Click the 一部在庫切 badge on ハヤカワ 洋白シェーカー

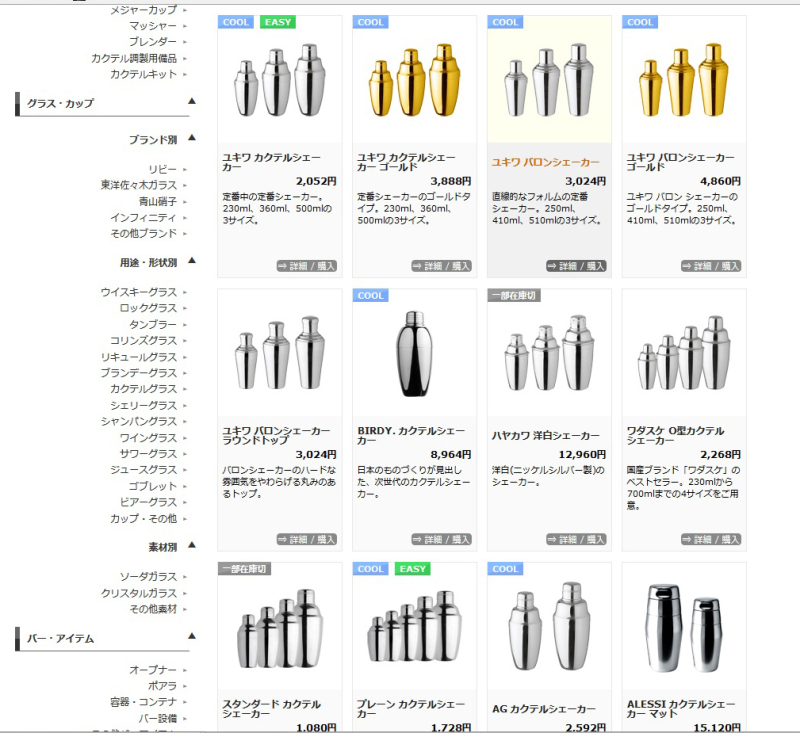514,295
